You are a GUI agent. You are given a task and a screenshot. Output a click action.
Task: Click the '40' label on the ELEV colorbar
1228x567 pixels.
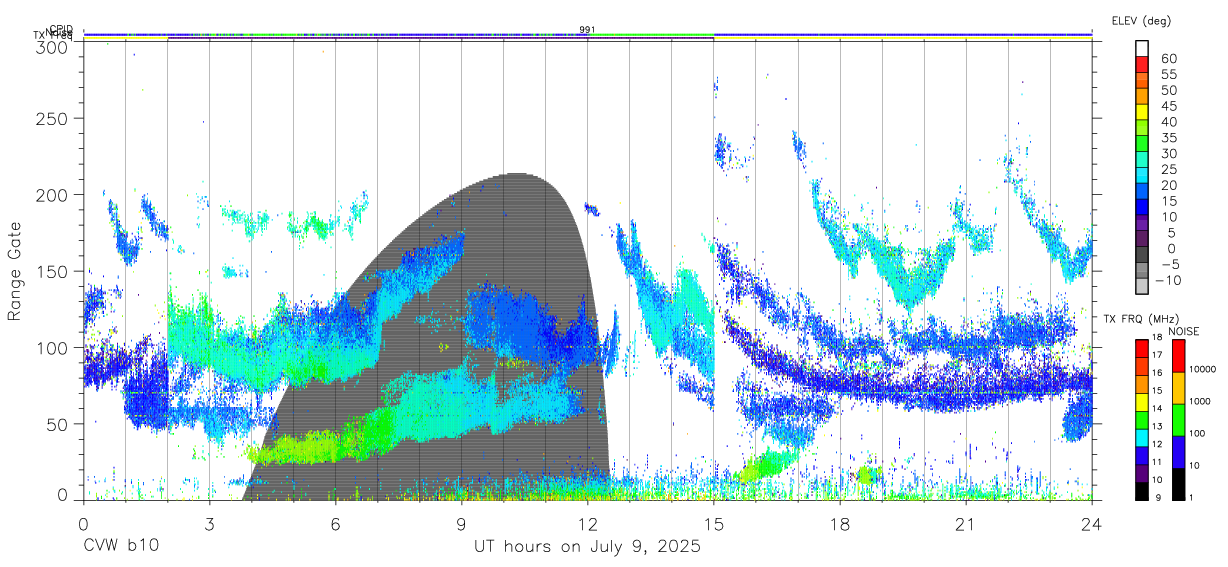[1168, 122]
